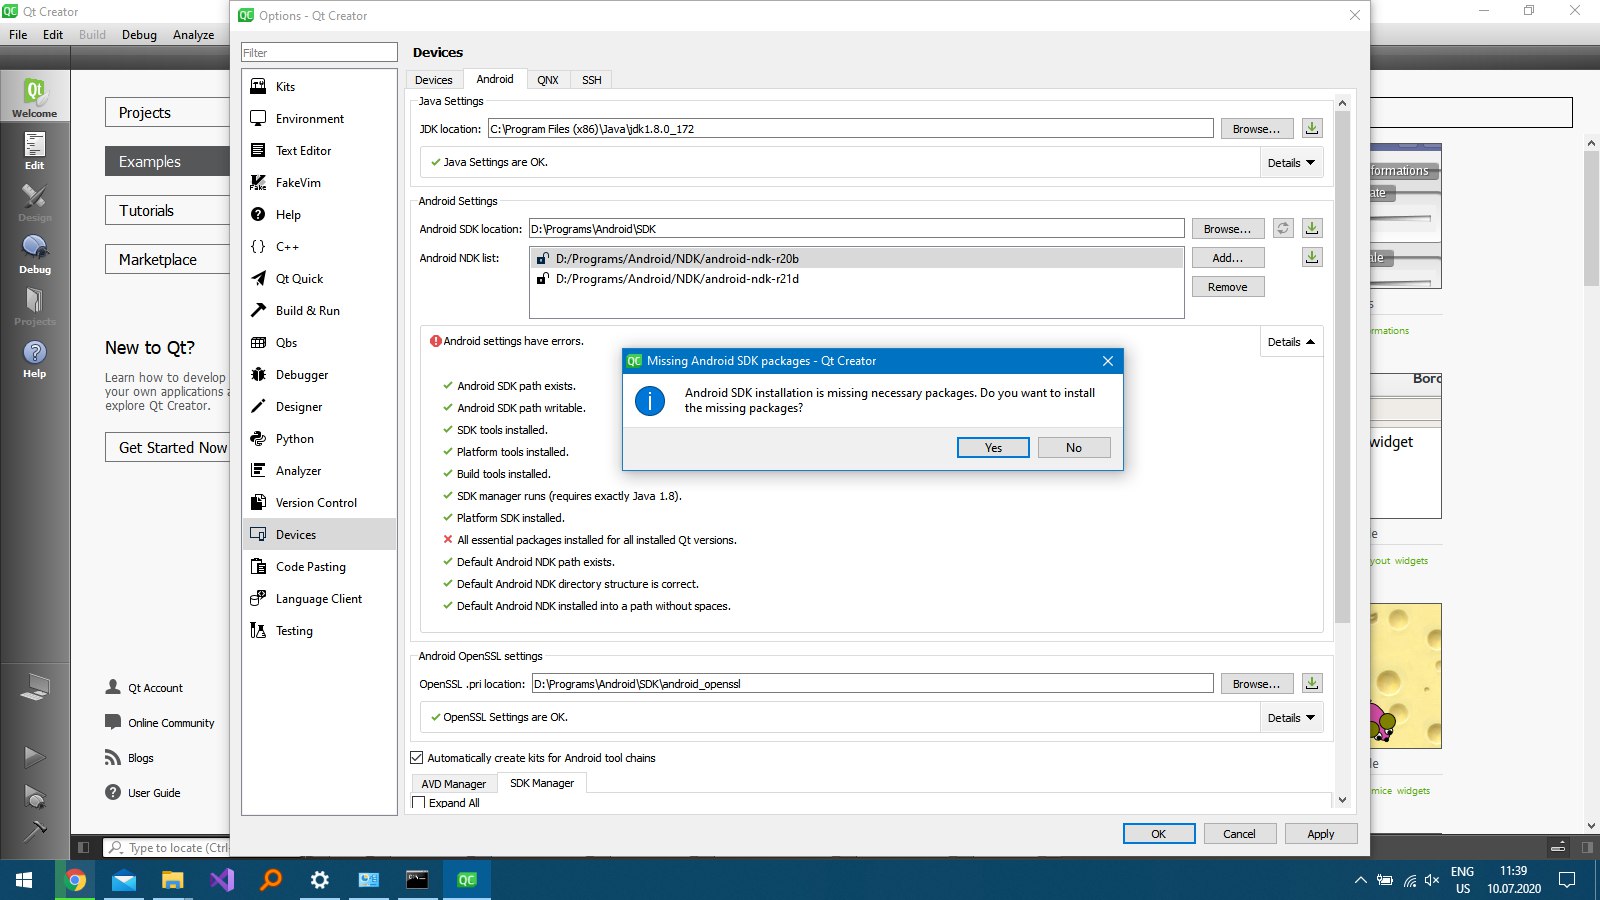Select Language Client category
Viewport: 1600px width, 900px height.
319,599
